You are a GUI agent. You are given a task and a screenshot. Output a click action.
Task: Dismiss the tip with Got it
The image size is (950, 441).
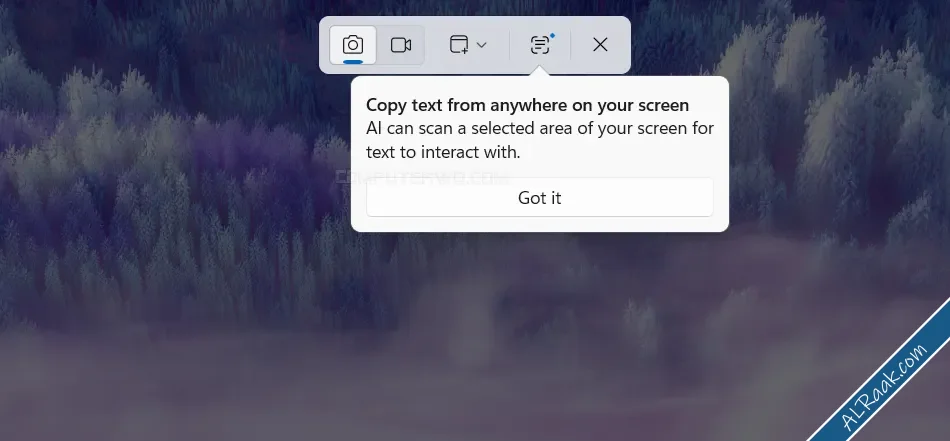(540, 197)
